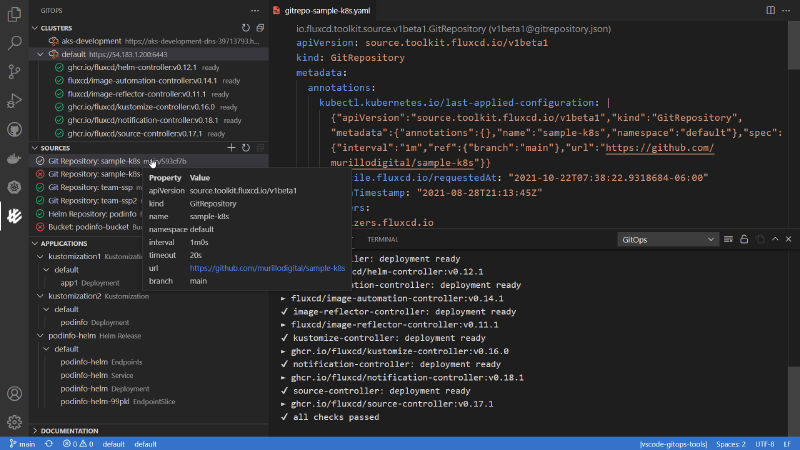This screenshot has width=800, height=450.
Task: Open the Kubernetes view
Action: 14,187
